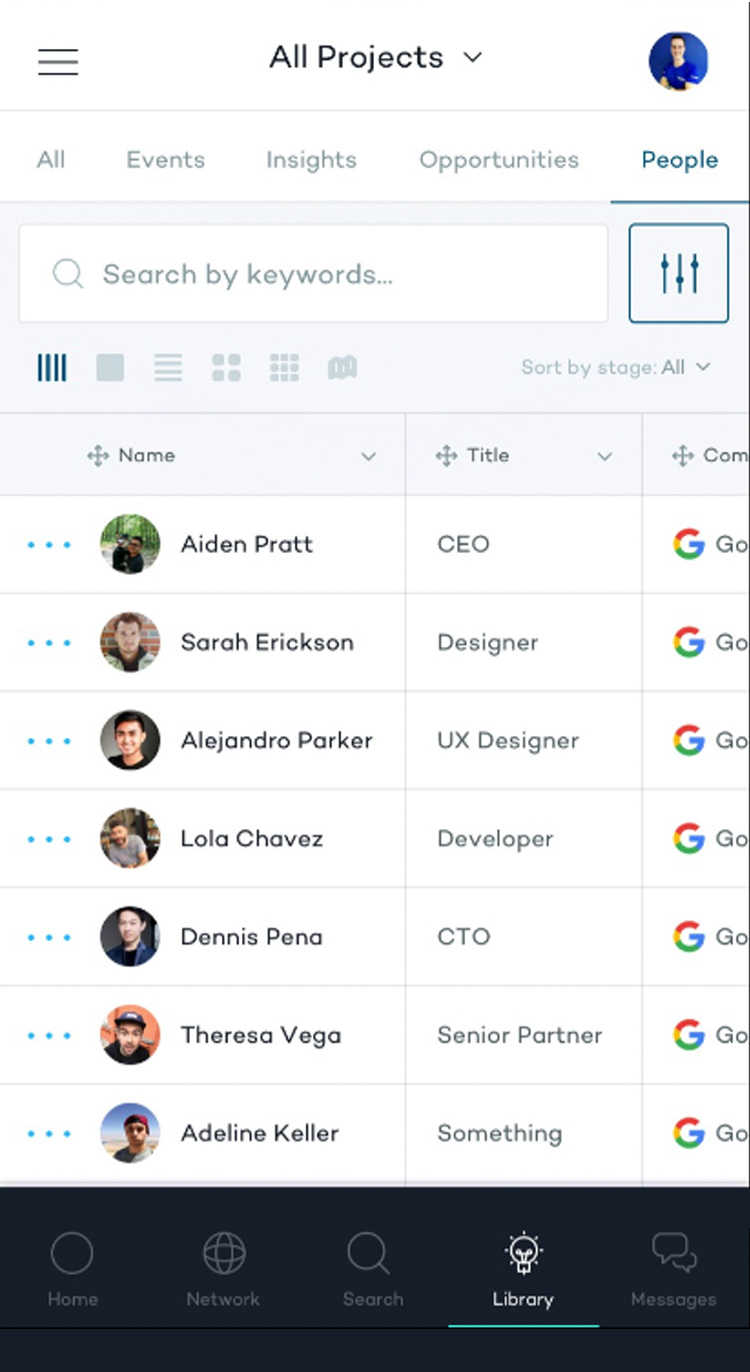Expand the Title column chevron

[x=604, y=456]
